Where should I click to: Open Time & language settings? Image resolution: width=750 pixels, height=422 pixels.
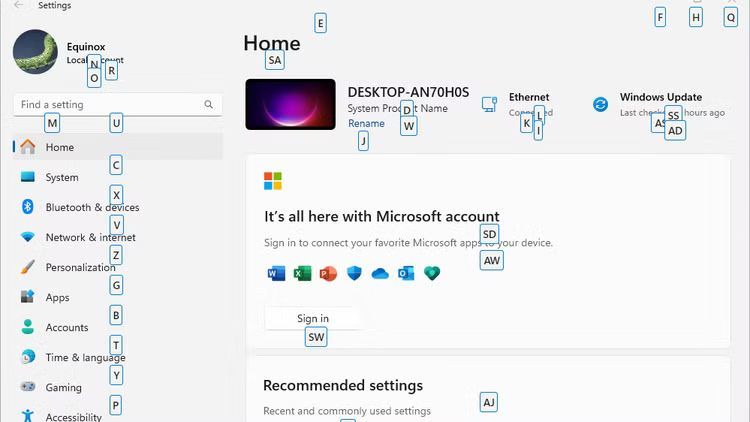[x=118, y=357]
